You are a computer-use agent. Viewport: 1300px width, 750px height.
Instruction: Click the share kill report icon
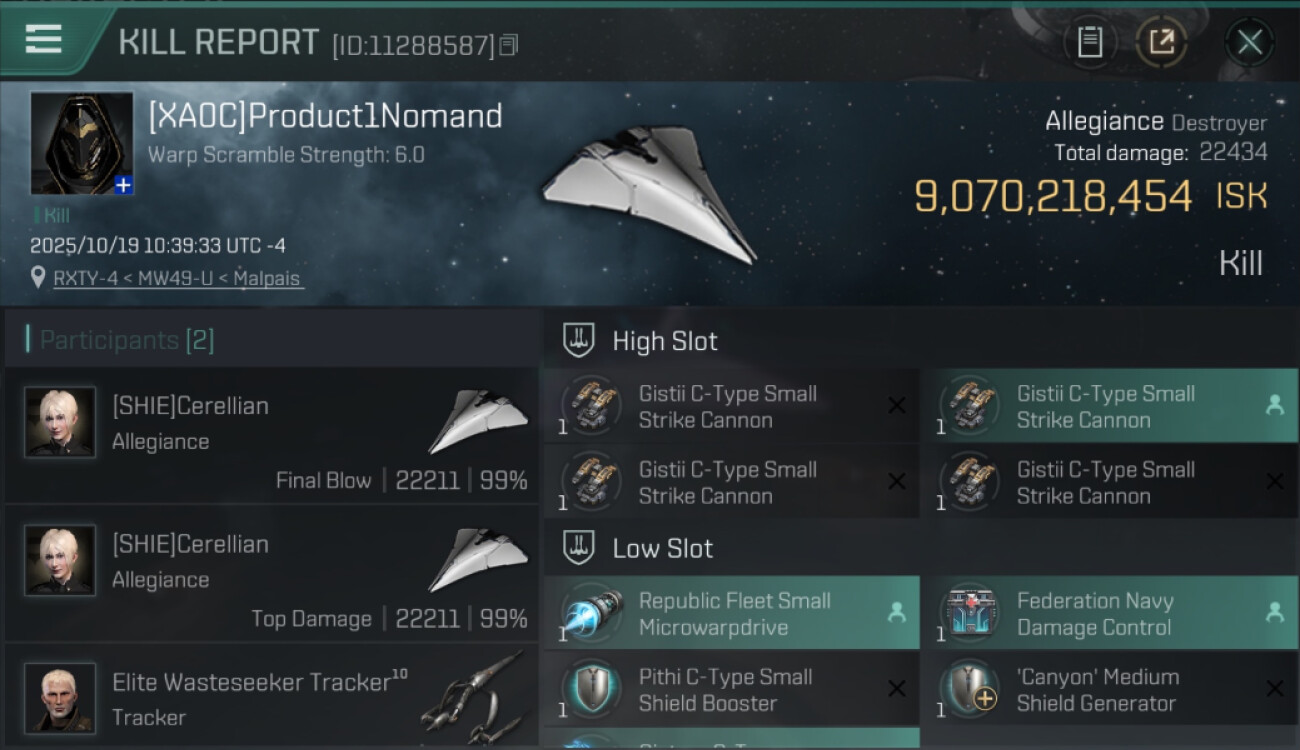[x=1161, y=42]
